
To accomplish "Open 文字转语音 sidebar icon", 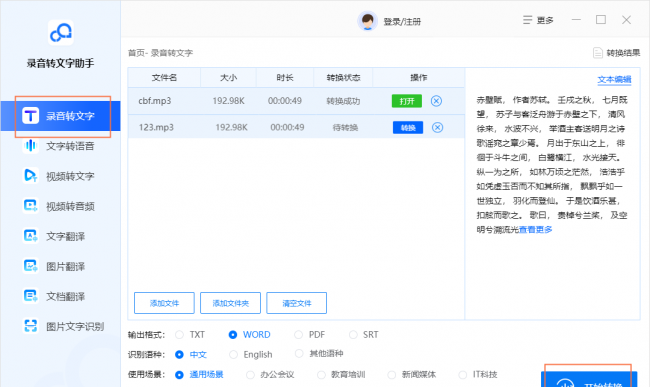I will click(31, 146).
